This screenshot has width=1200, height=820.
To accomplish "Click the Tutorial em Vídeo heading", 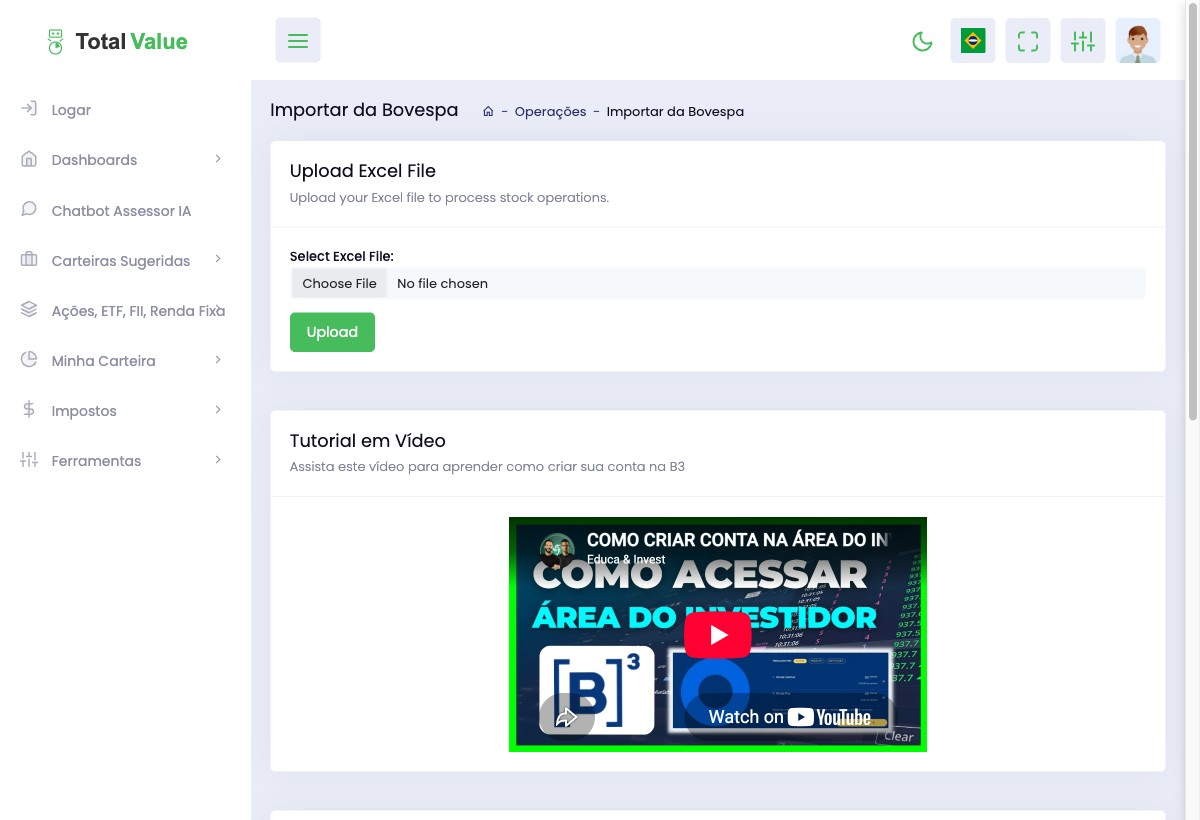I will 368,441.
